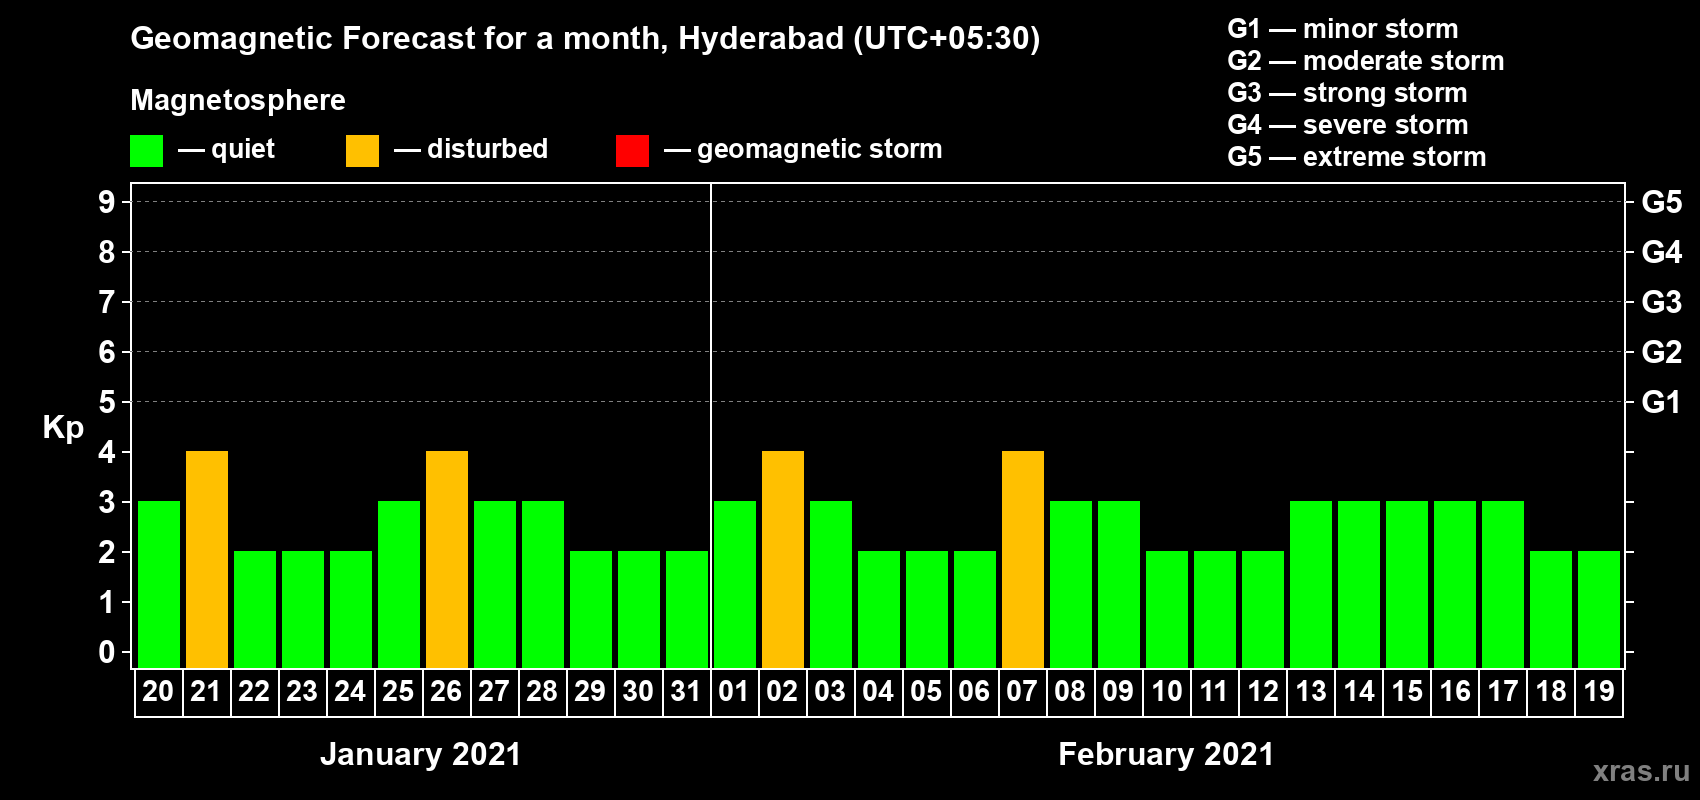
Task: Click the orange disturbed legend swatch
Action: (362, 151)
